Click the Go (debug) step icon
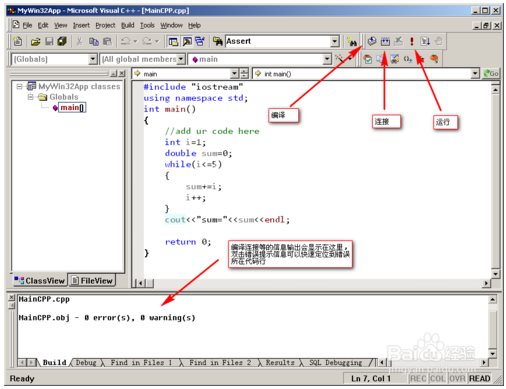 coord(425,41)
